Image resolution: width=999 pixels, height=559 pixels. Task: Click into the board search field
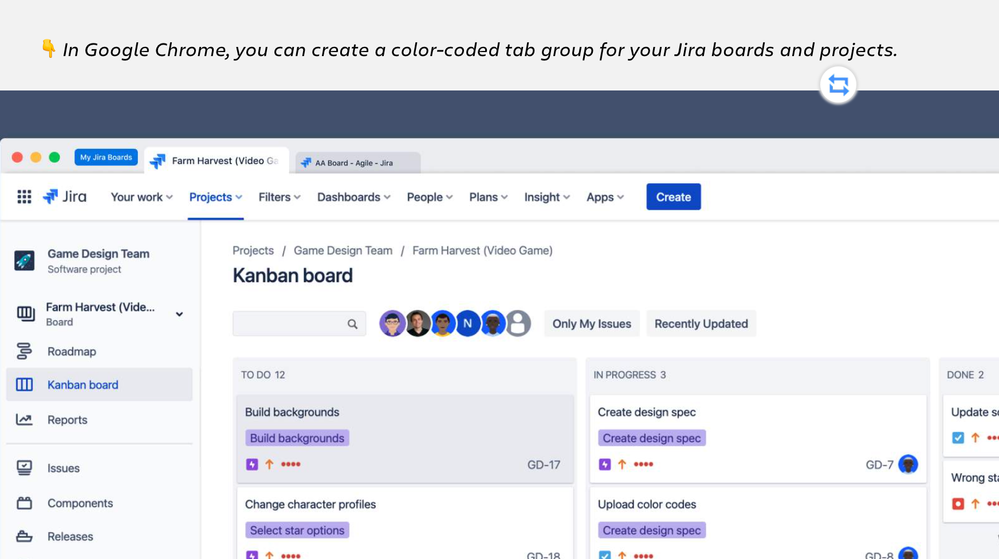(299, 324)
